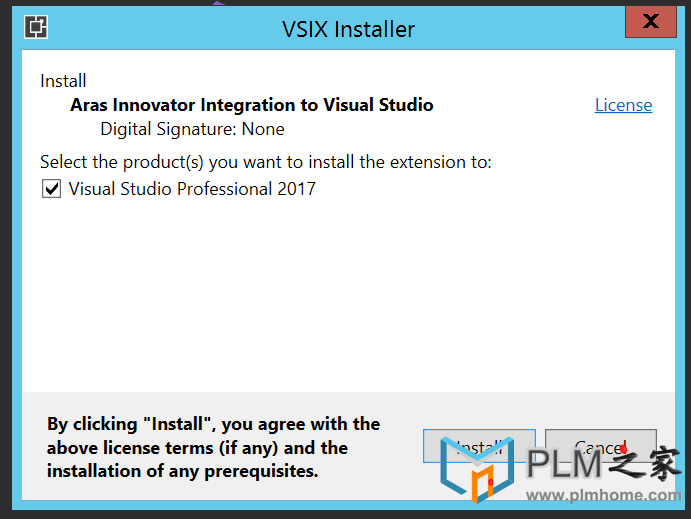
Task: Click the red dot on Cancel button
Action: coord(623,449)
